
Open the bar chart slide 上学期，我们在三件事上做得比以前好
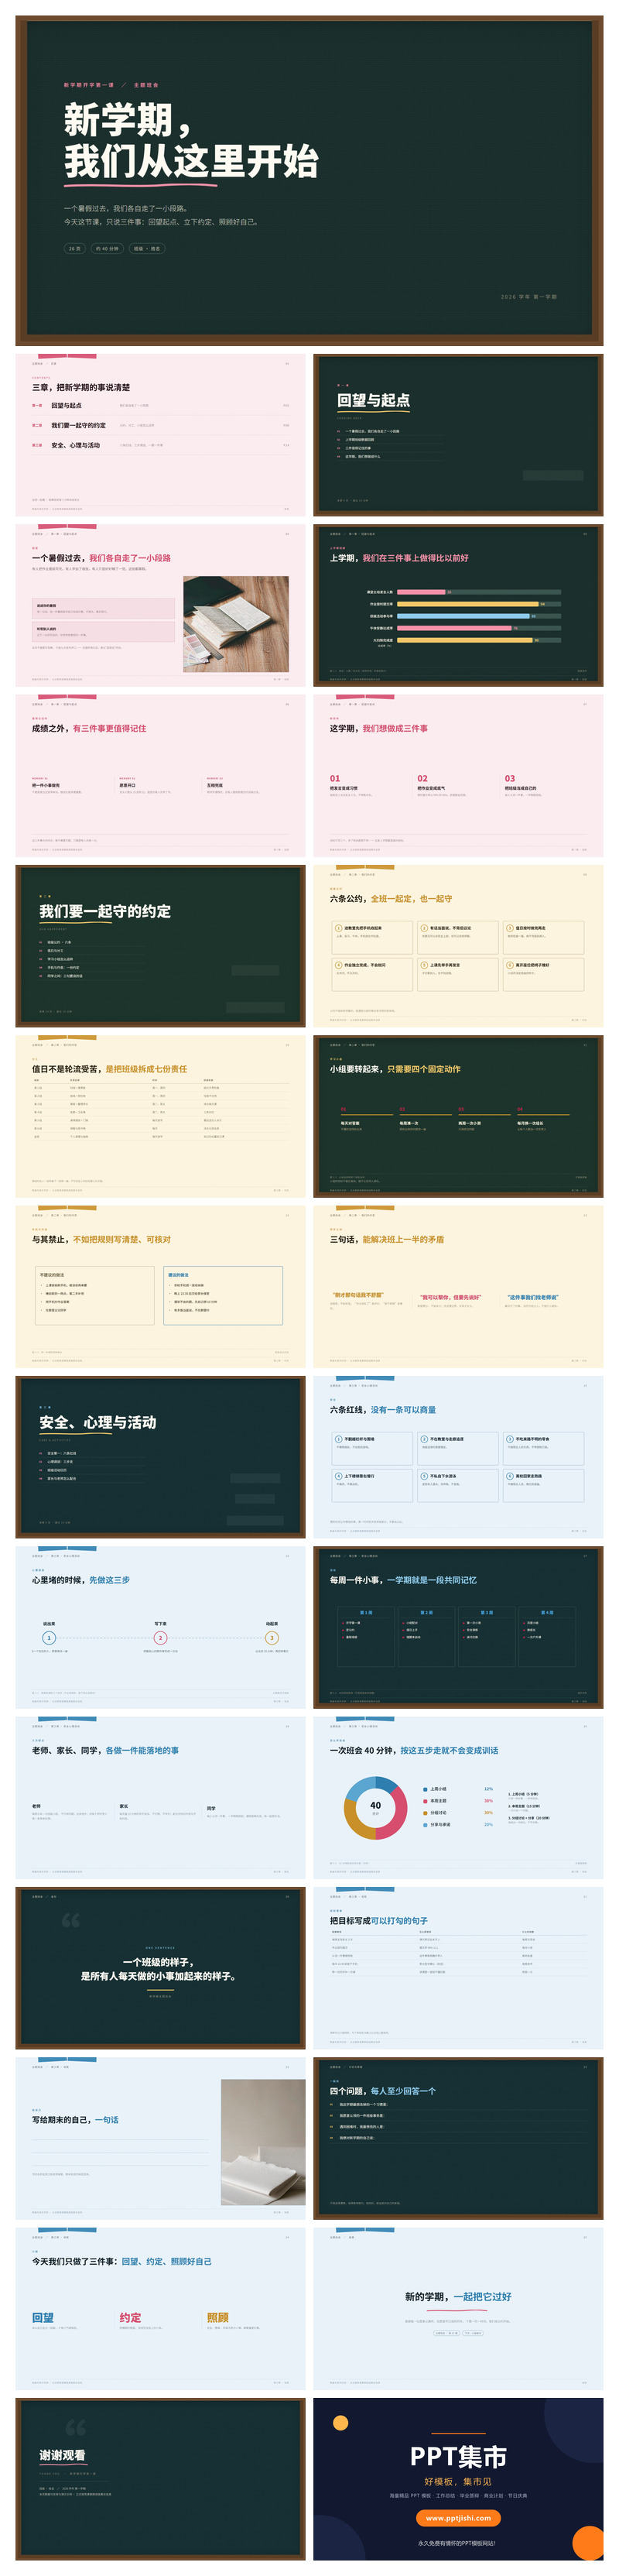pos(458,605)
